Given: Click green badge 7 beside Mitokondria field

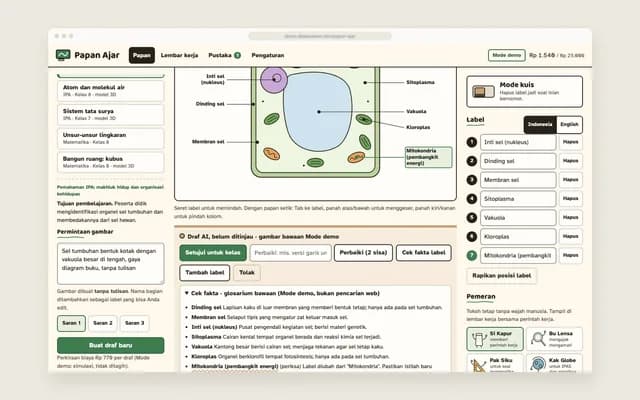Looking at the screenshot, I should point(471,255).
